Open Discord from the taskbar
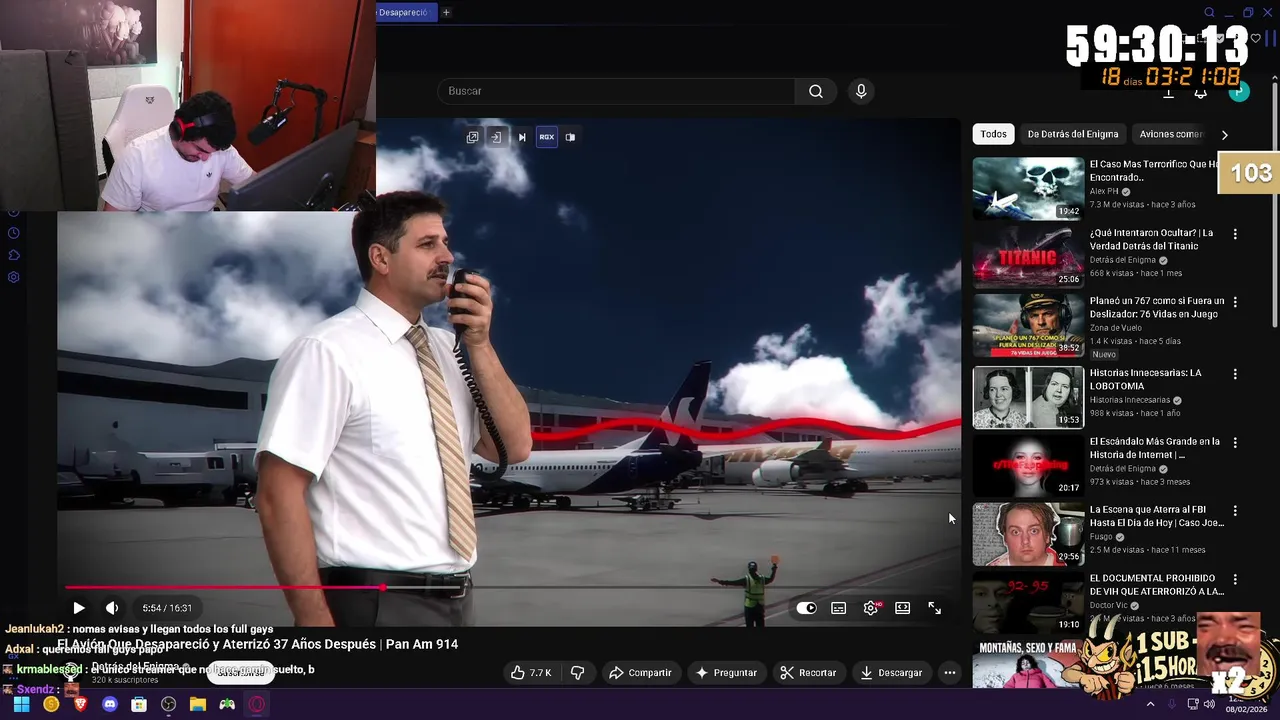Screen dimensions: 1280x720 110,704
